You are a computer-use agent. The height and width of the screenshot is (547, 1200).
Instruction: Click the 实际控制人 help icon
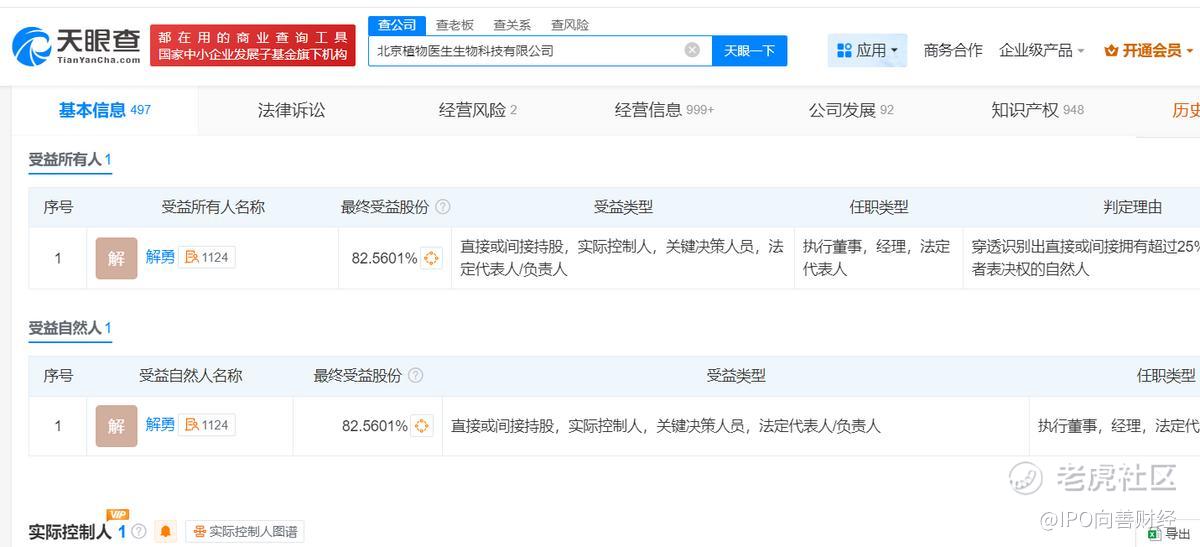139,532
